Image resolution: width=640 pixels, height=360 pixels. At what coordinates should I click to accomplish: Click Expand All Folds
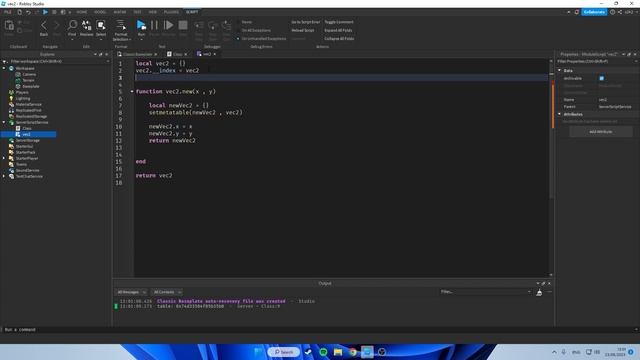(338, 30)
